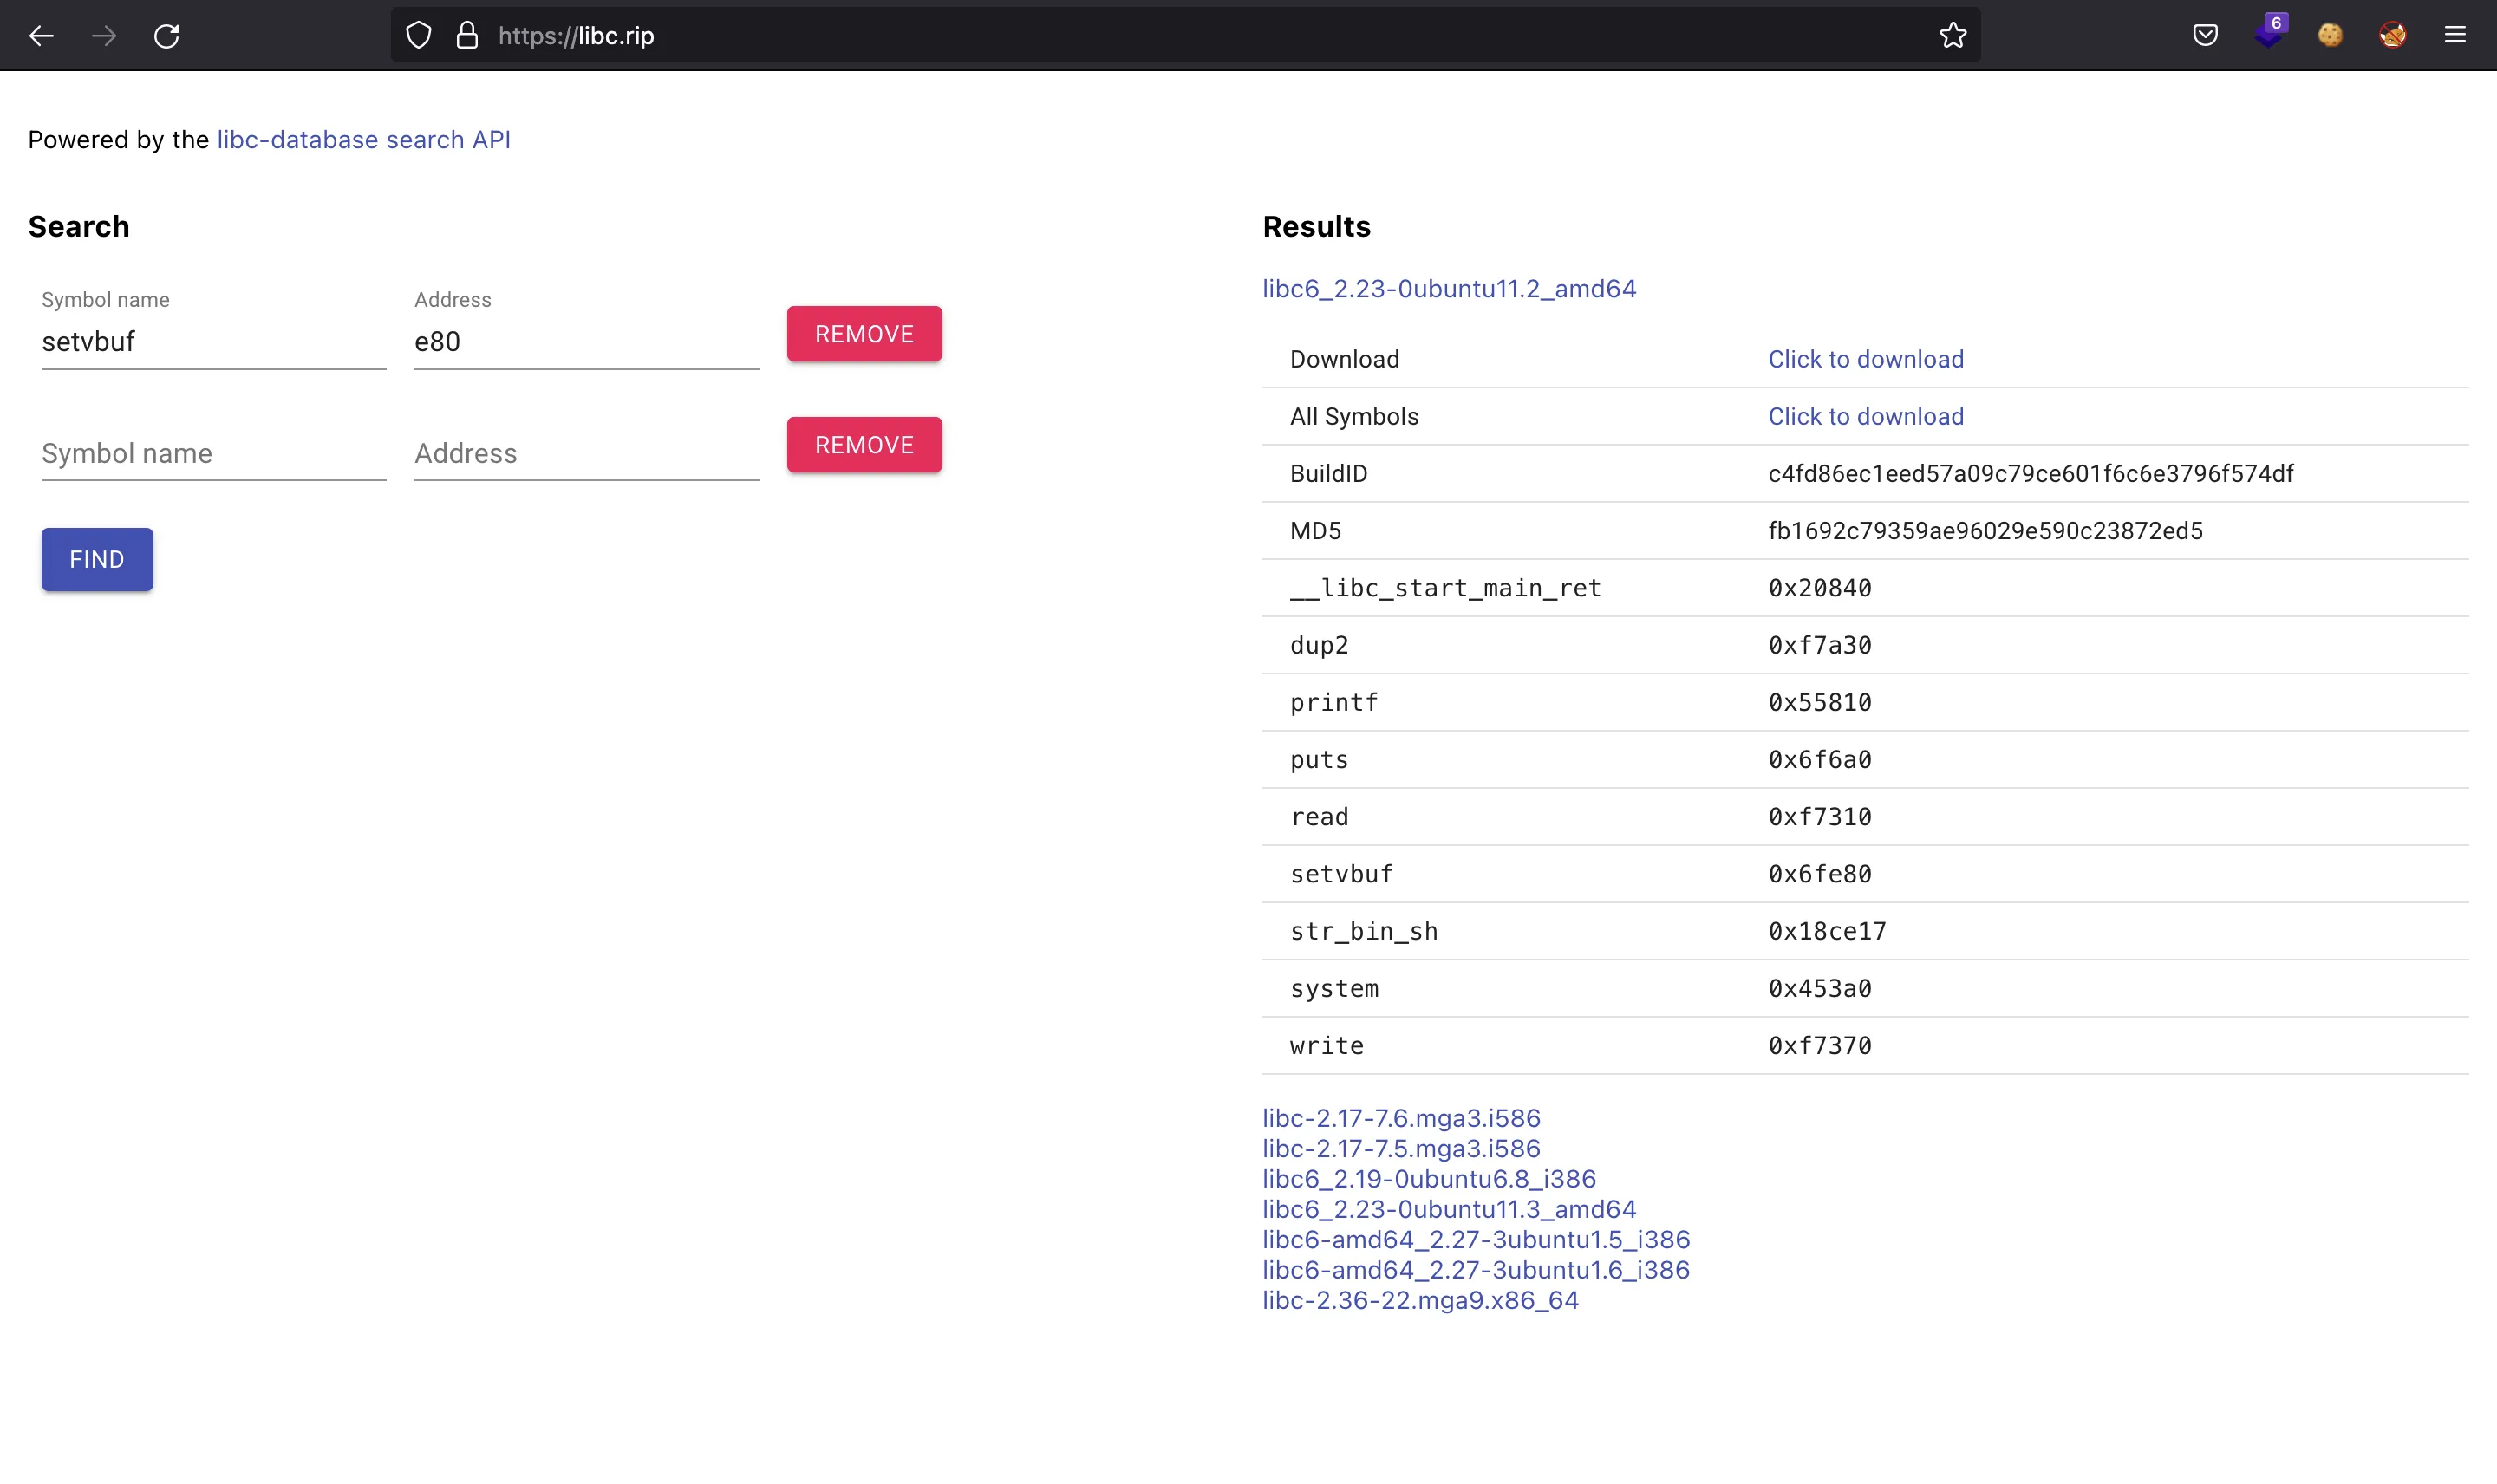Click the dup2 address 0xf7a30
This screenshot has width=2497, height=1484.
click(x=1819, y=645)
